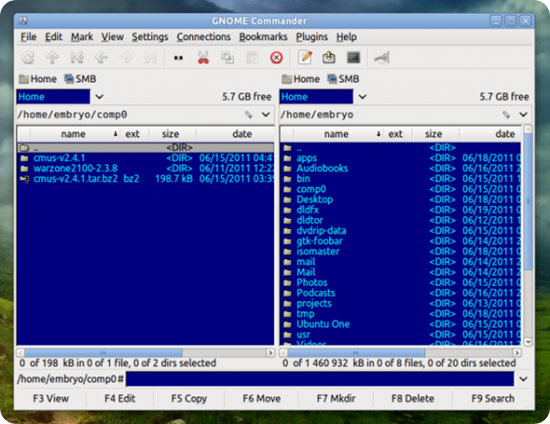Delete with the red circle X icon
Viewport: 550px width, 424px height.
(276, 58)
